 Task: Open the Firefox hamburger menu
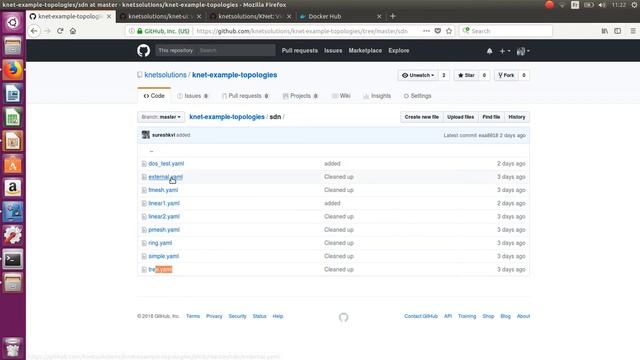point(633,31)
